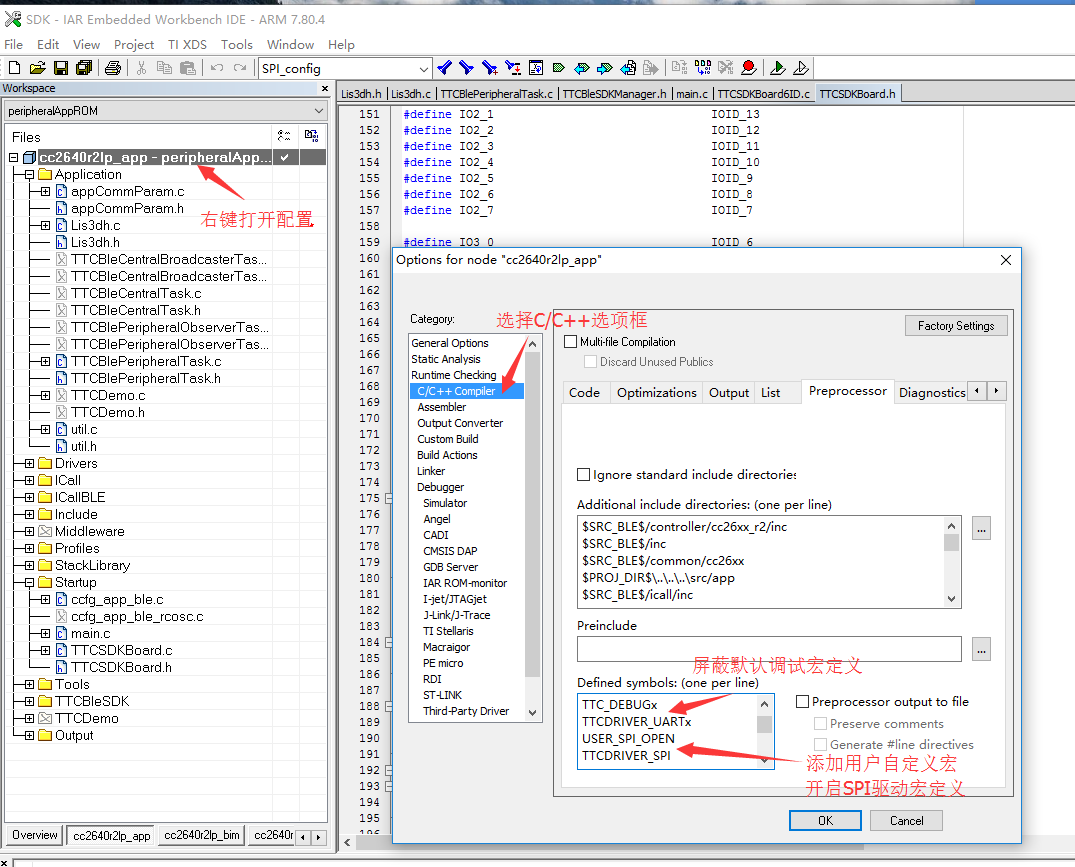This screenshot has width=1075, height=867.
Task: Expand the main.c file node
Action: click(x=45, y=633)
